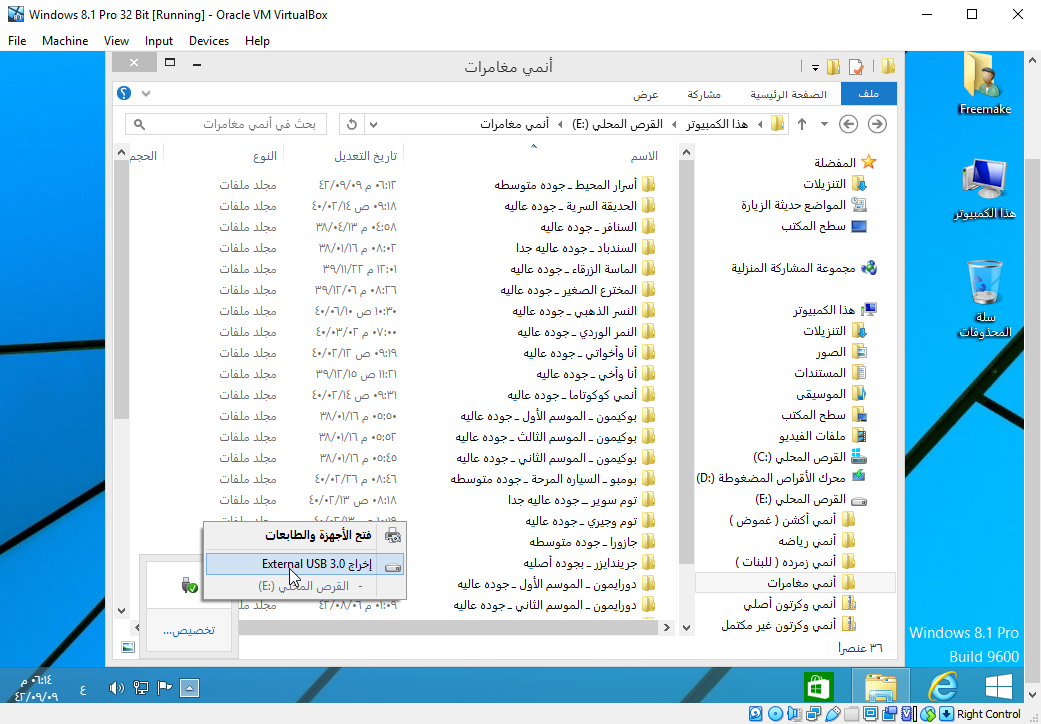Image resolution: width=1041 pixels, height=724 pixels.
Task: Open Windows Store from taskbar
Action: (x=819, y=686)
